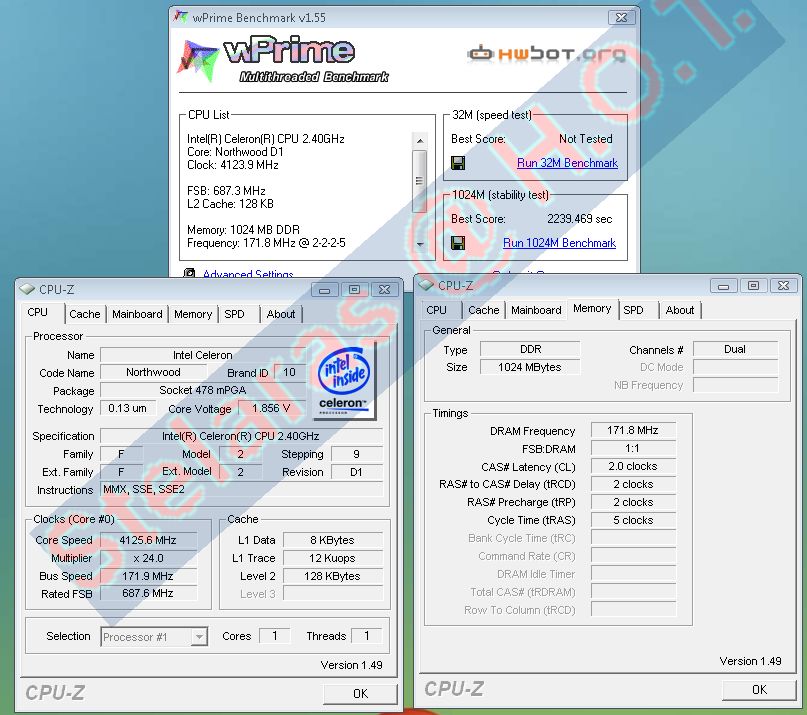Minimize the right CPU-Z Memory window
Screen dimensions: 807x715
[x=724, y=286]
